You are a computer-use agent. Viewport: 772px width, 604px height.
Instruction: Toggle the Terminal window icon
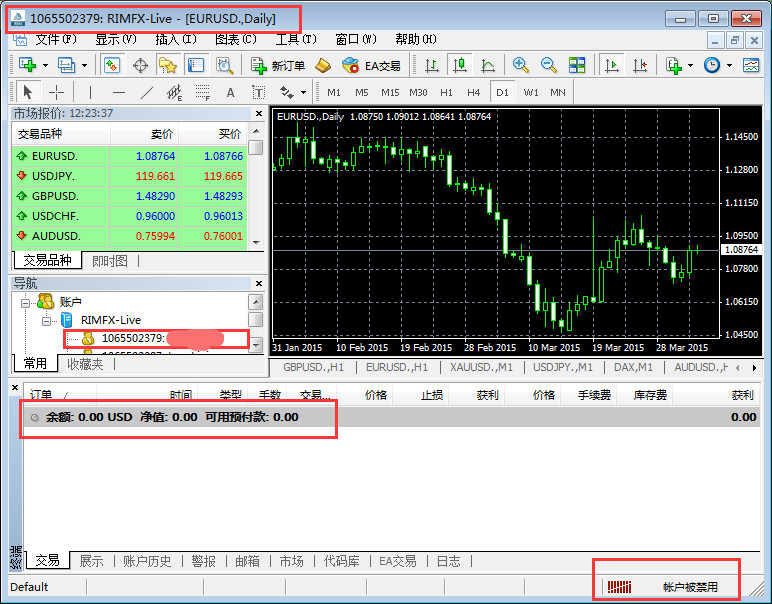tap(196, 65)
